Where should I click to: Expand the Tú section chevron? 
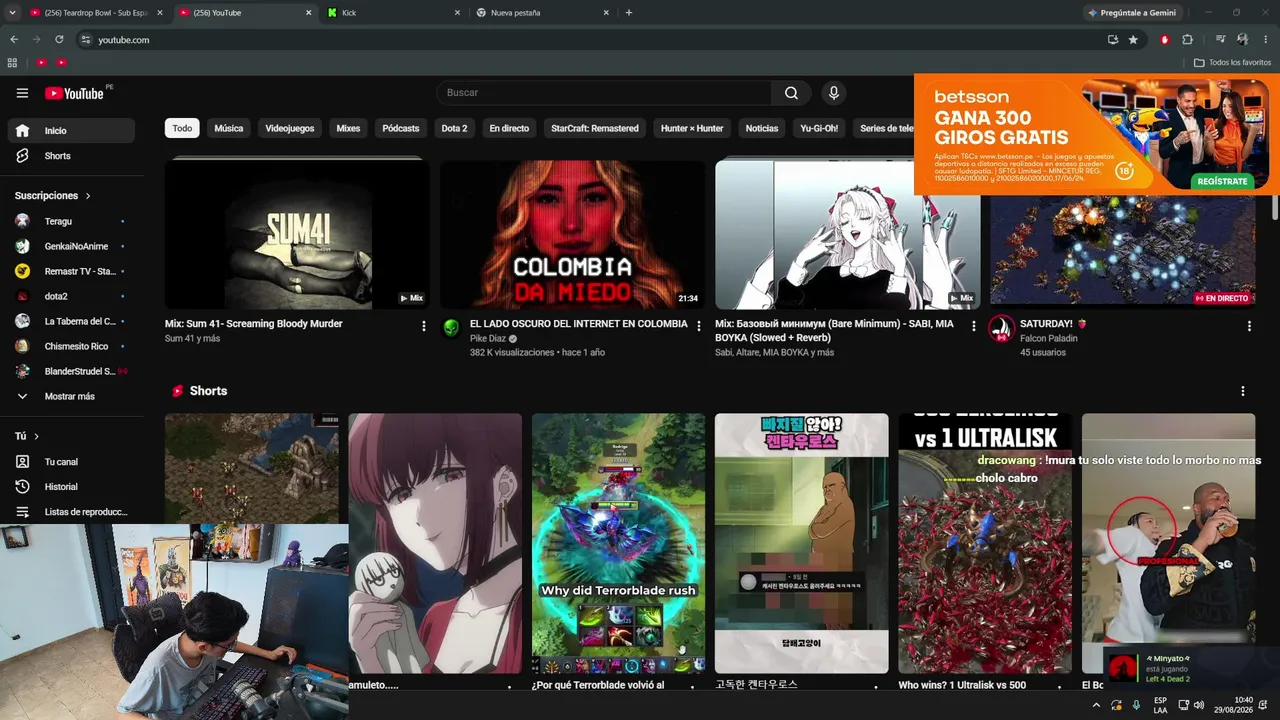point(37,437)
